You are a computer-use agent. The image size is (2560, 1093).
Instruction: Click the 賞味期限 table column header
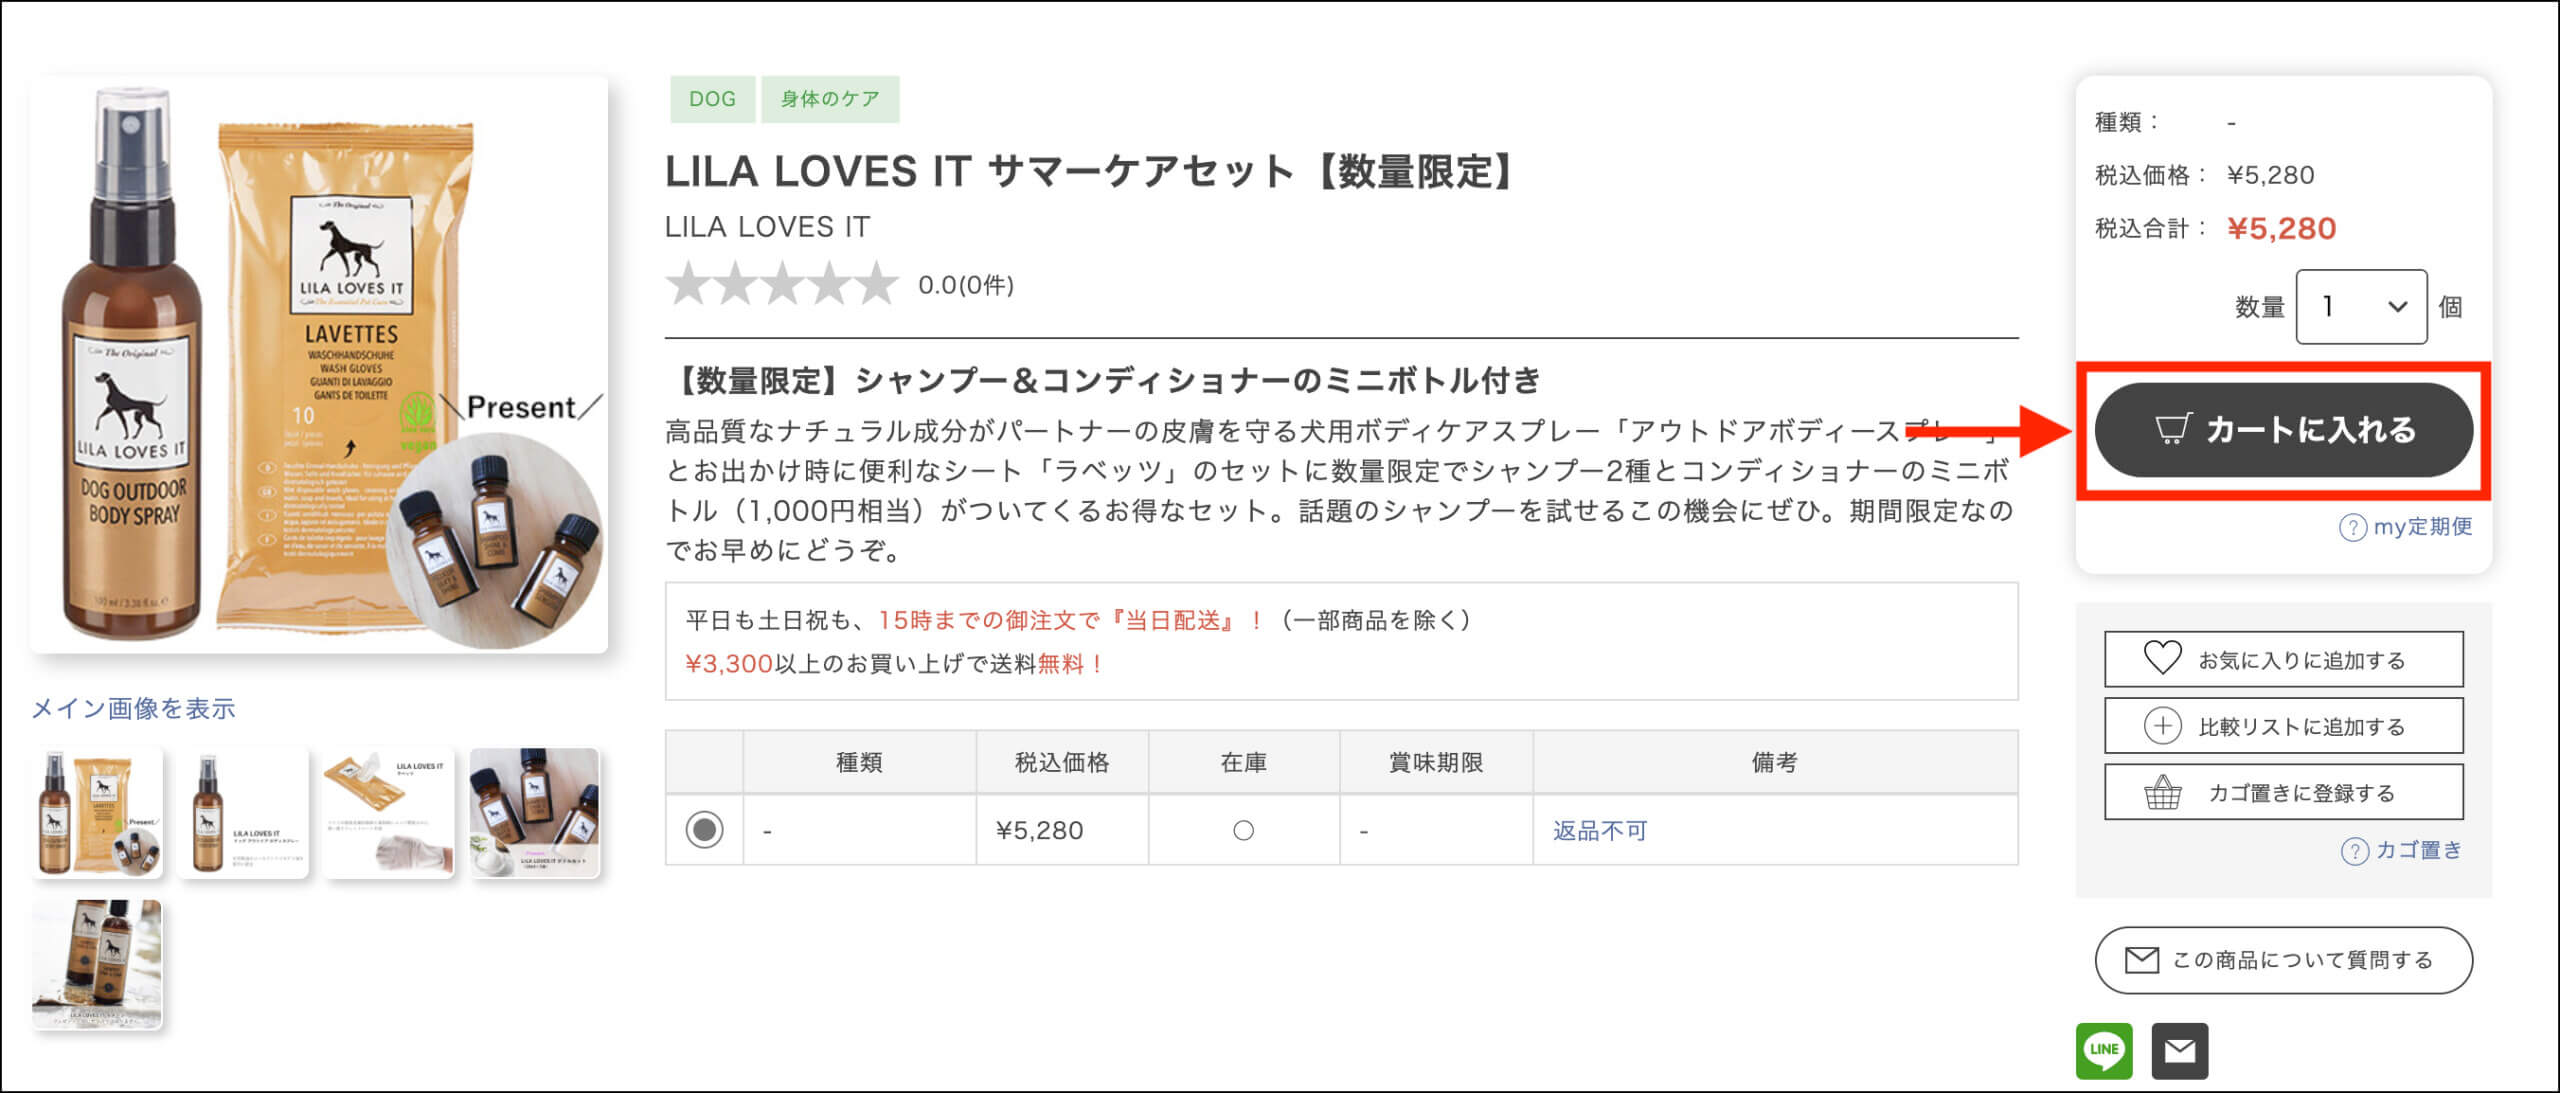click(1436, 762)
